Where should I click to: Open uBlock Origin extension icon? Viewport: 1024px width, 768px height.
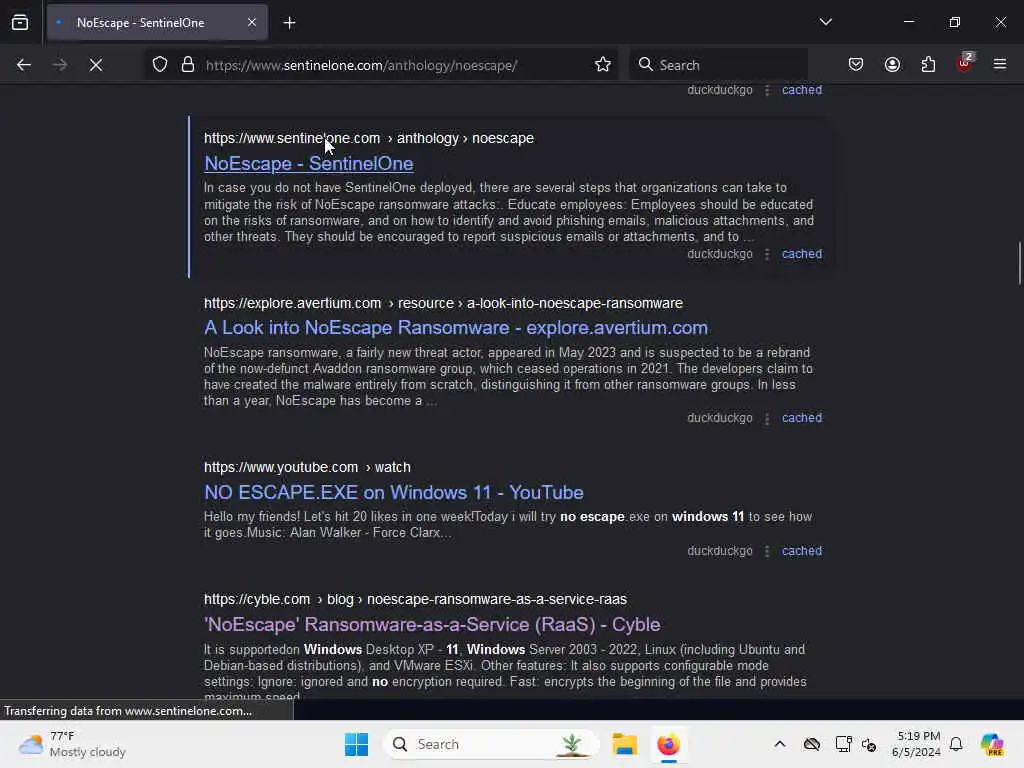[x=965, y=63]
